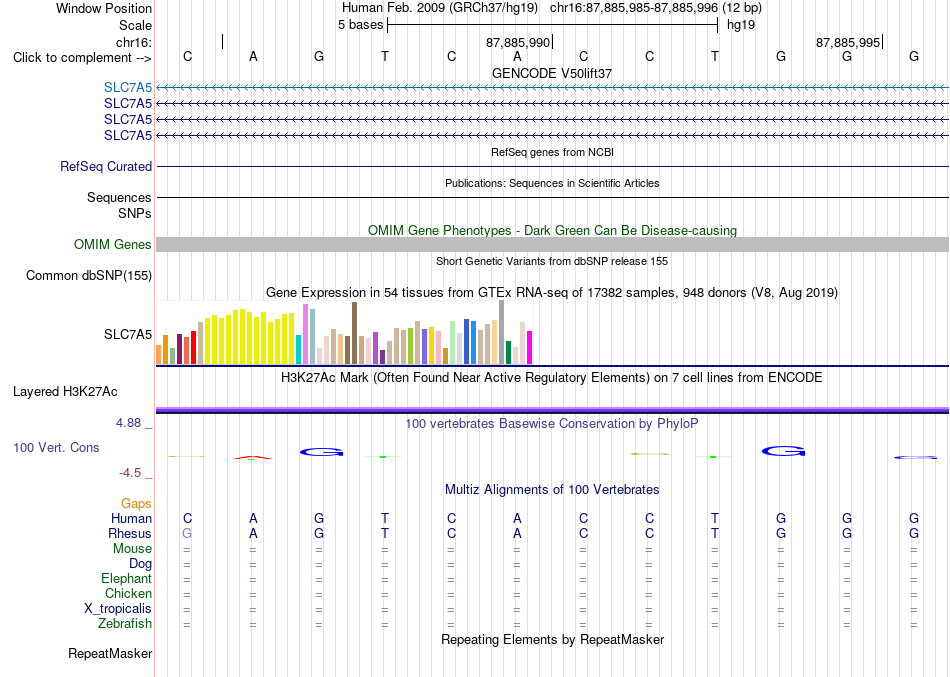Click the -4.5 PhyloP lower scale value
This screenshot has height=677, width=950.
[130, 473]
